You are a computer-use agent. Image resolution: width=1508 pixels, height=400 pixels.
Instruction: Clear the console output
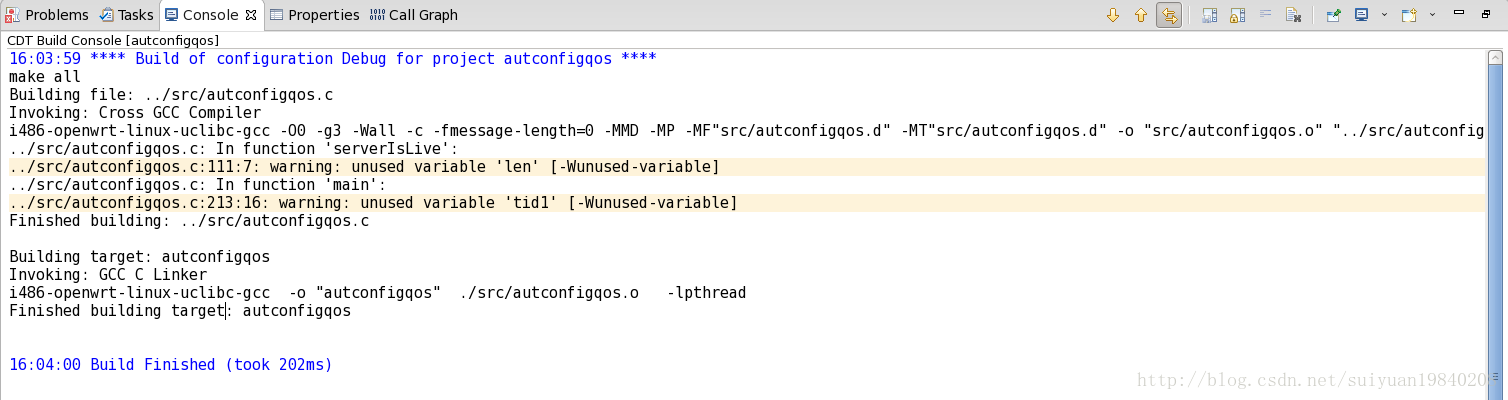[1293, 15]
